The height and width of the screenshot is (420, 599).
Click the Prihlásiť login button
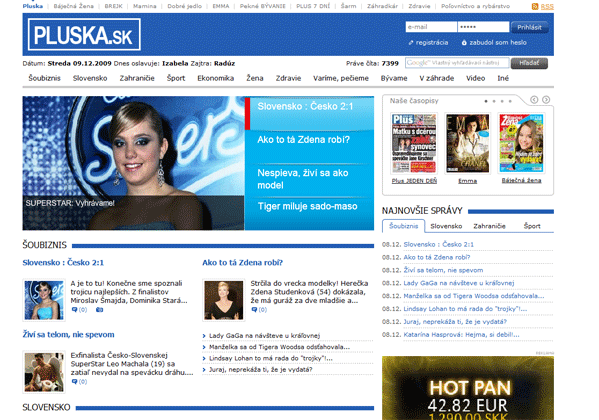tap(529, 27)
